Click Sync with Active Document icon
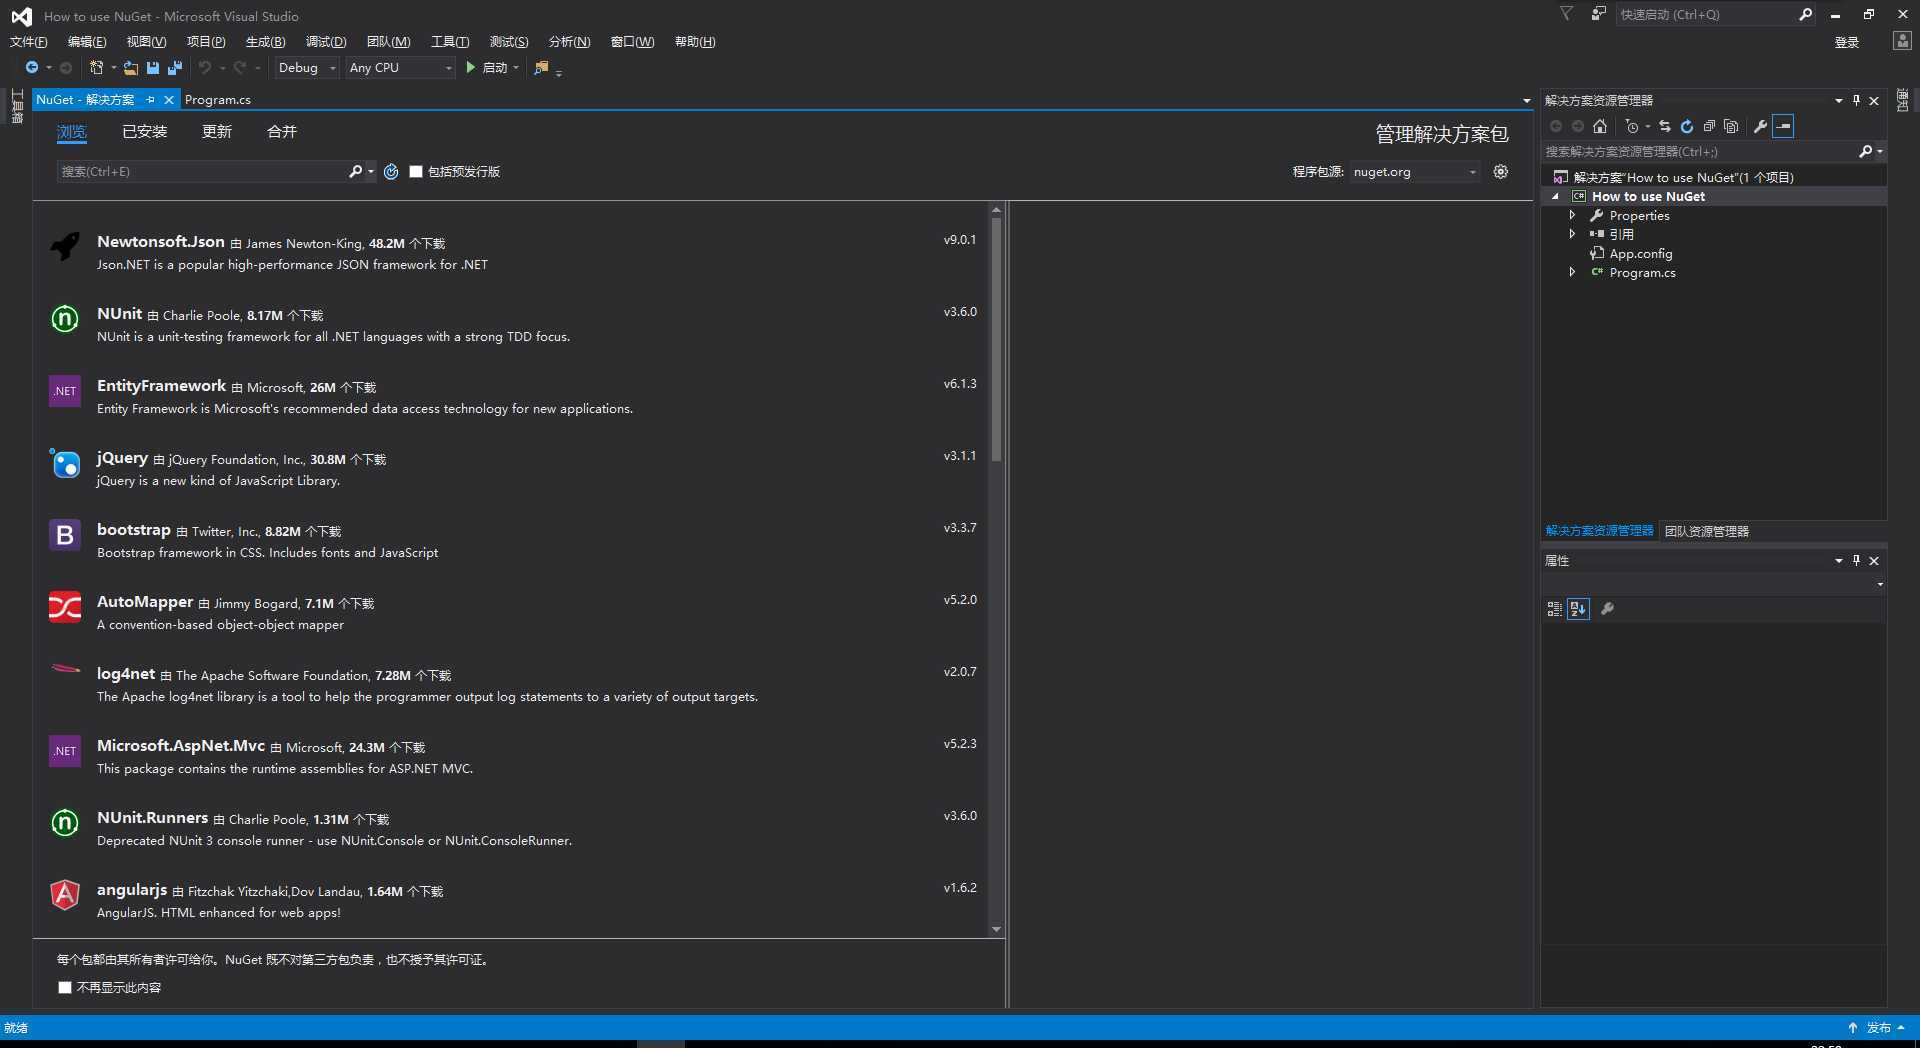Image resolution: width=1920 pixels, height=1048 pixels. pyautogui.click(x=1665, y=126)
